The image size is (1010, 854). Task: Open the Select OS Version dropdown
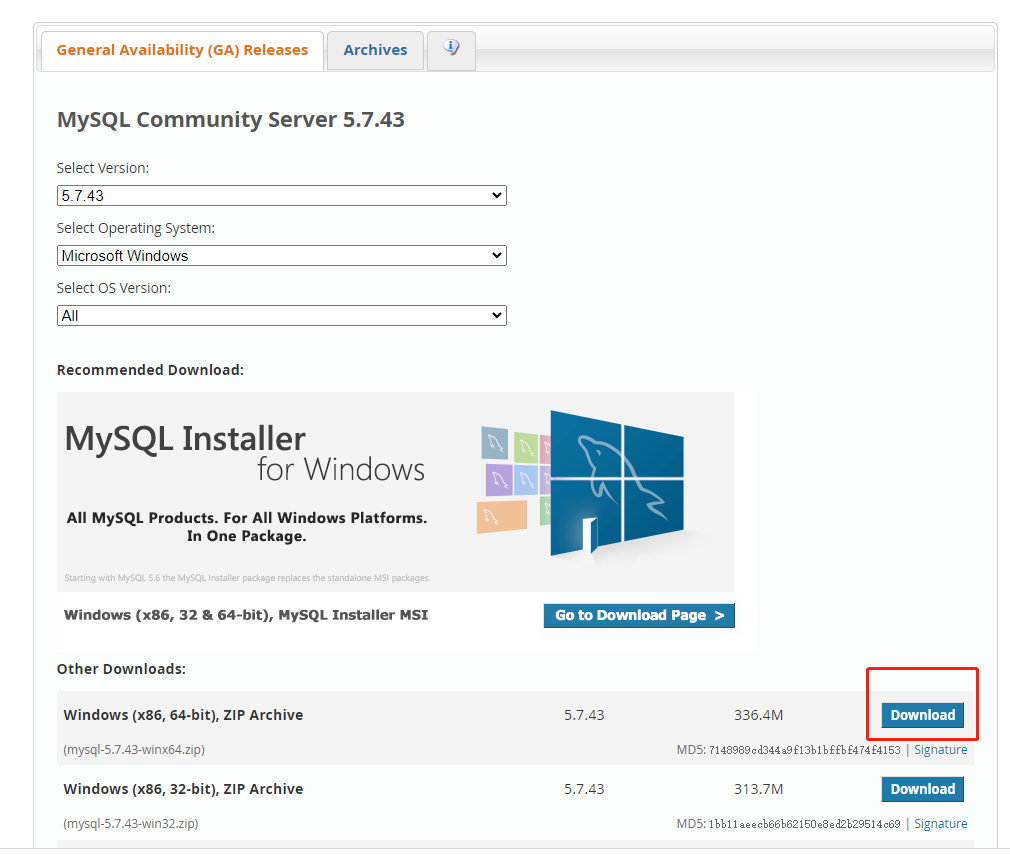point(281,316)
